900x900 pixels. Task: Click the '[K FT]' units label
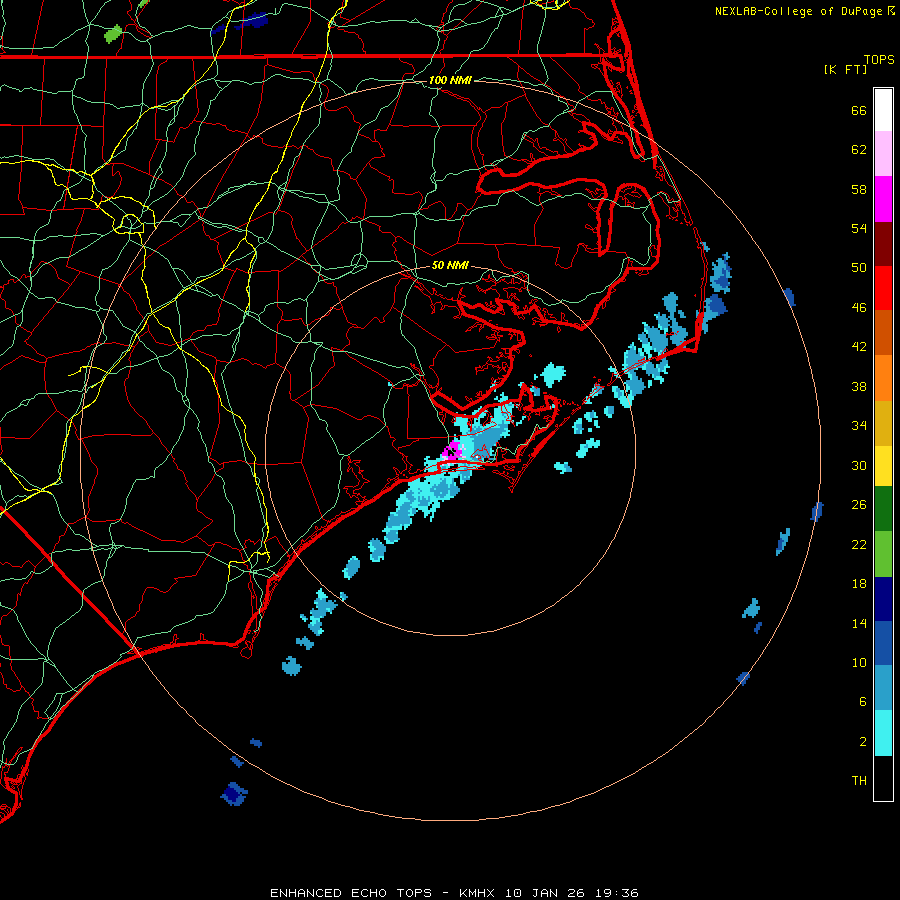[845, 69]
